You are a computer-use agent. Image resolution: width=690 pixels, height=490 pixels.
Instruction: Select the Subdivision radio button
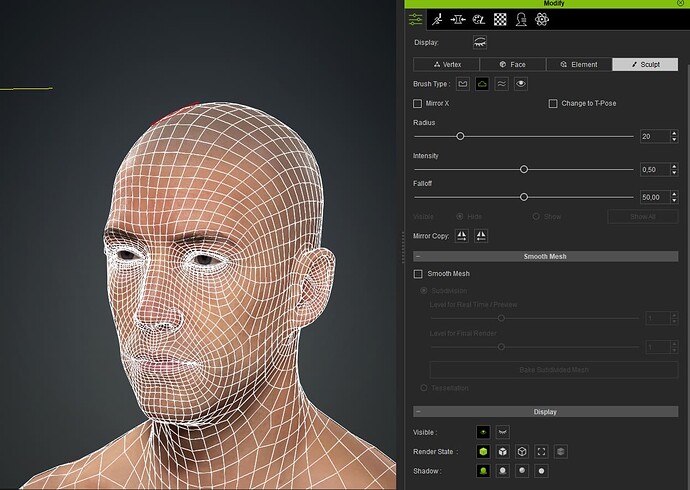[424, 291]
